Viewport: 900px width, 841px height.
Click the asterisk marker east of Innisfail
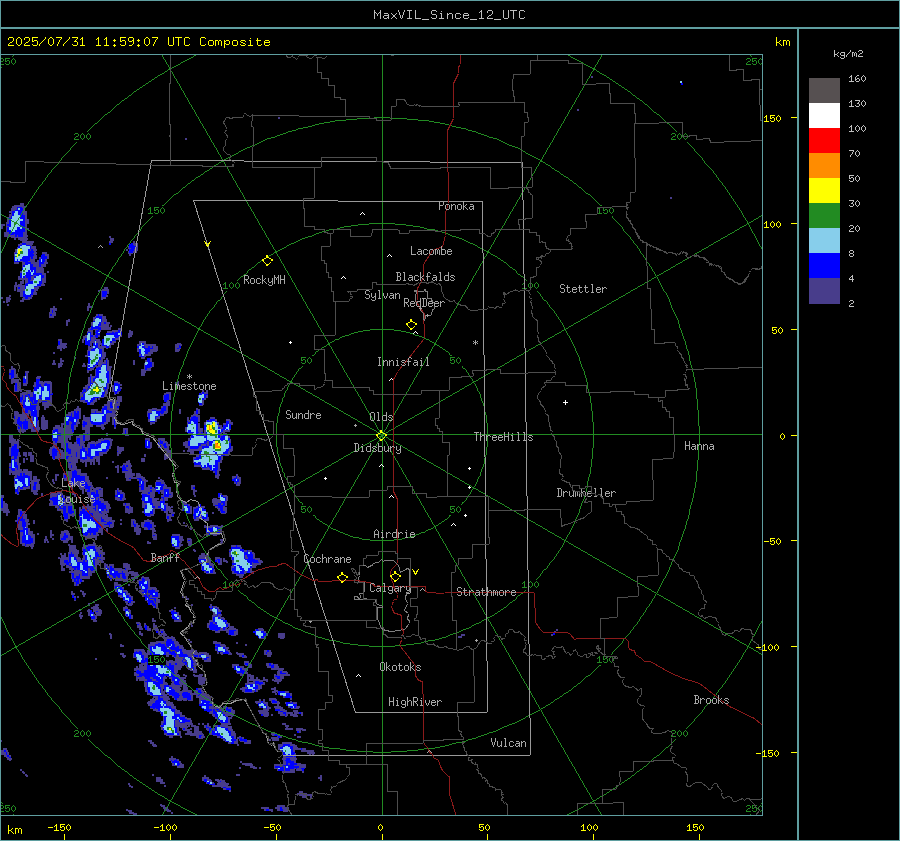[475, 343]
